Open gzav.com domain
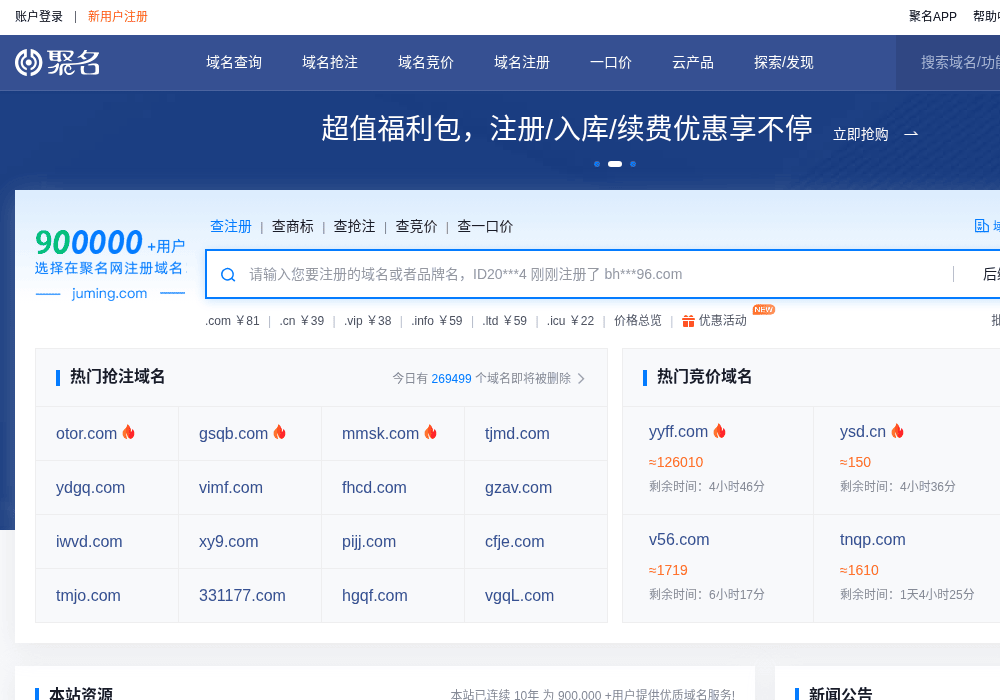Viewport: 1000px width, 700px height. (518, 488)
